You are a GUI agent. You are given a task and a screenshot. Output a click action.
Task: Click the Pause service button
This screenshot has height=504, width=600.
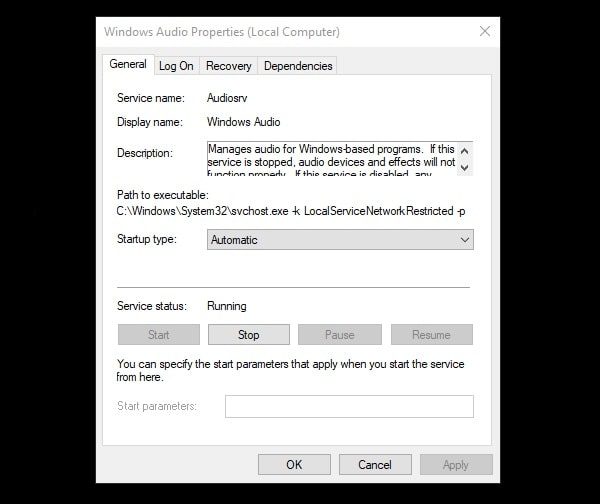340,335
